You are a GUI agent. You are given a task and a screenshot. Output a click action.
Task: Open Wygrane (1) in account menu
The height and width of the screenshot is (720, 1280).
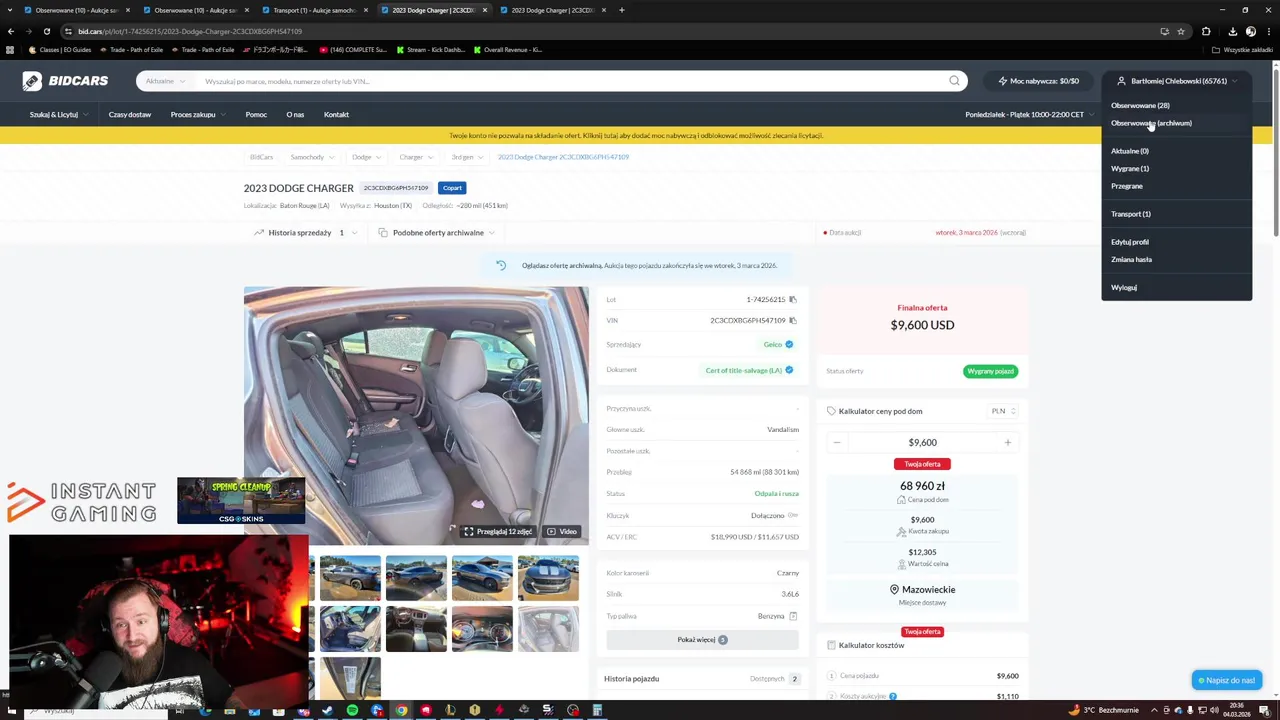click(1130, 168)
